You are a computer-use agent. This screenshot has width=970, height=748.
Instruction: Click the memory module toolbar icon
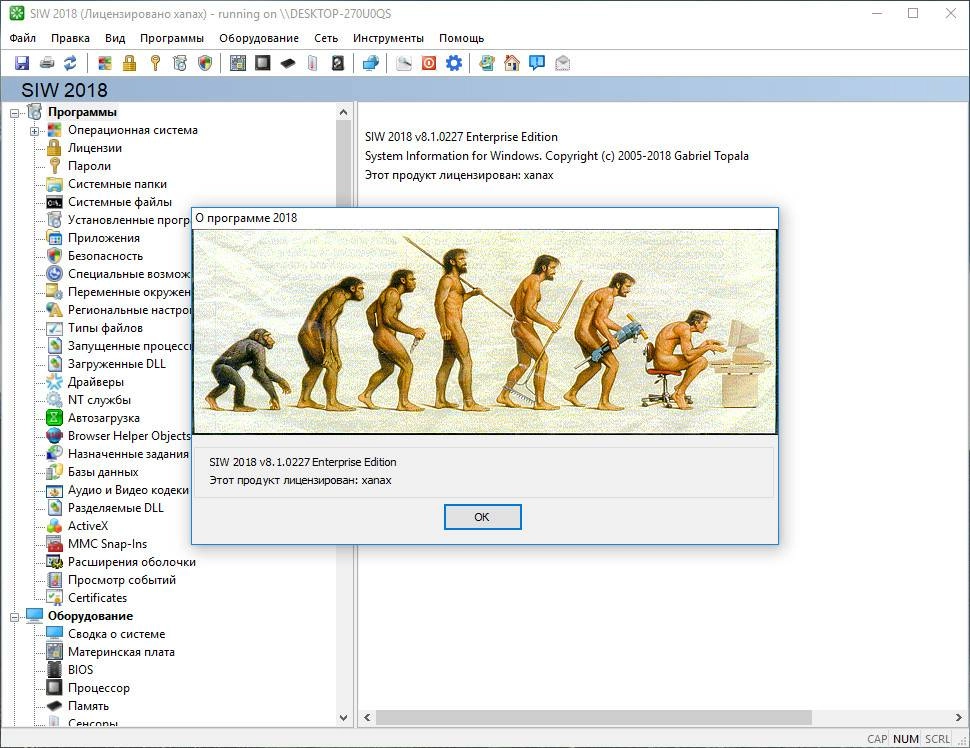[288, 62]
